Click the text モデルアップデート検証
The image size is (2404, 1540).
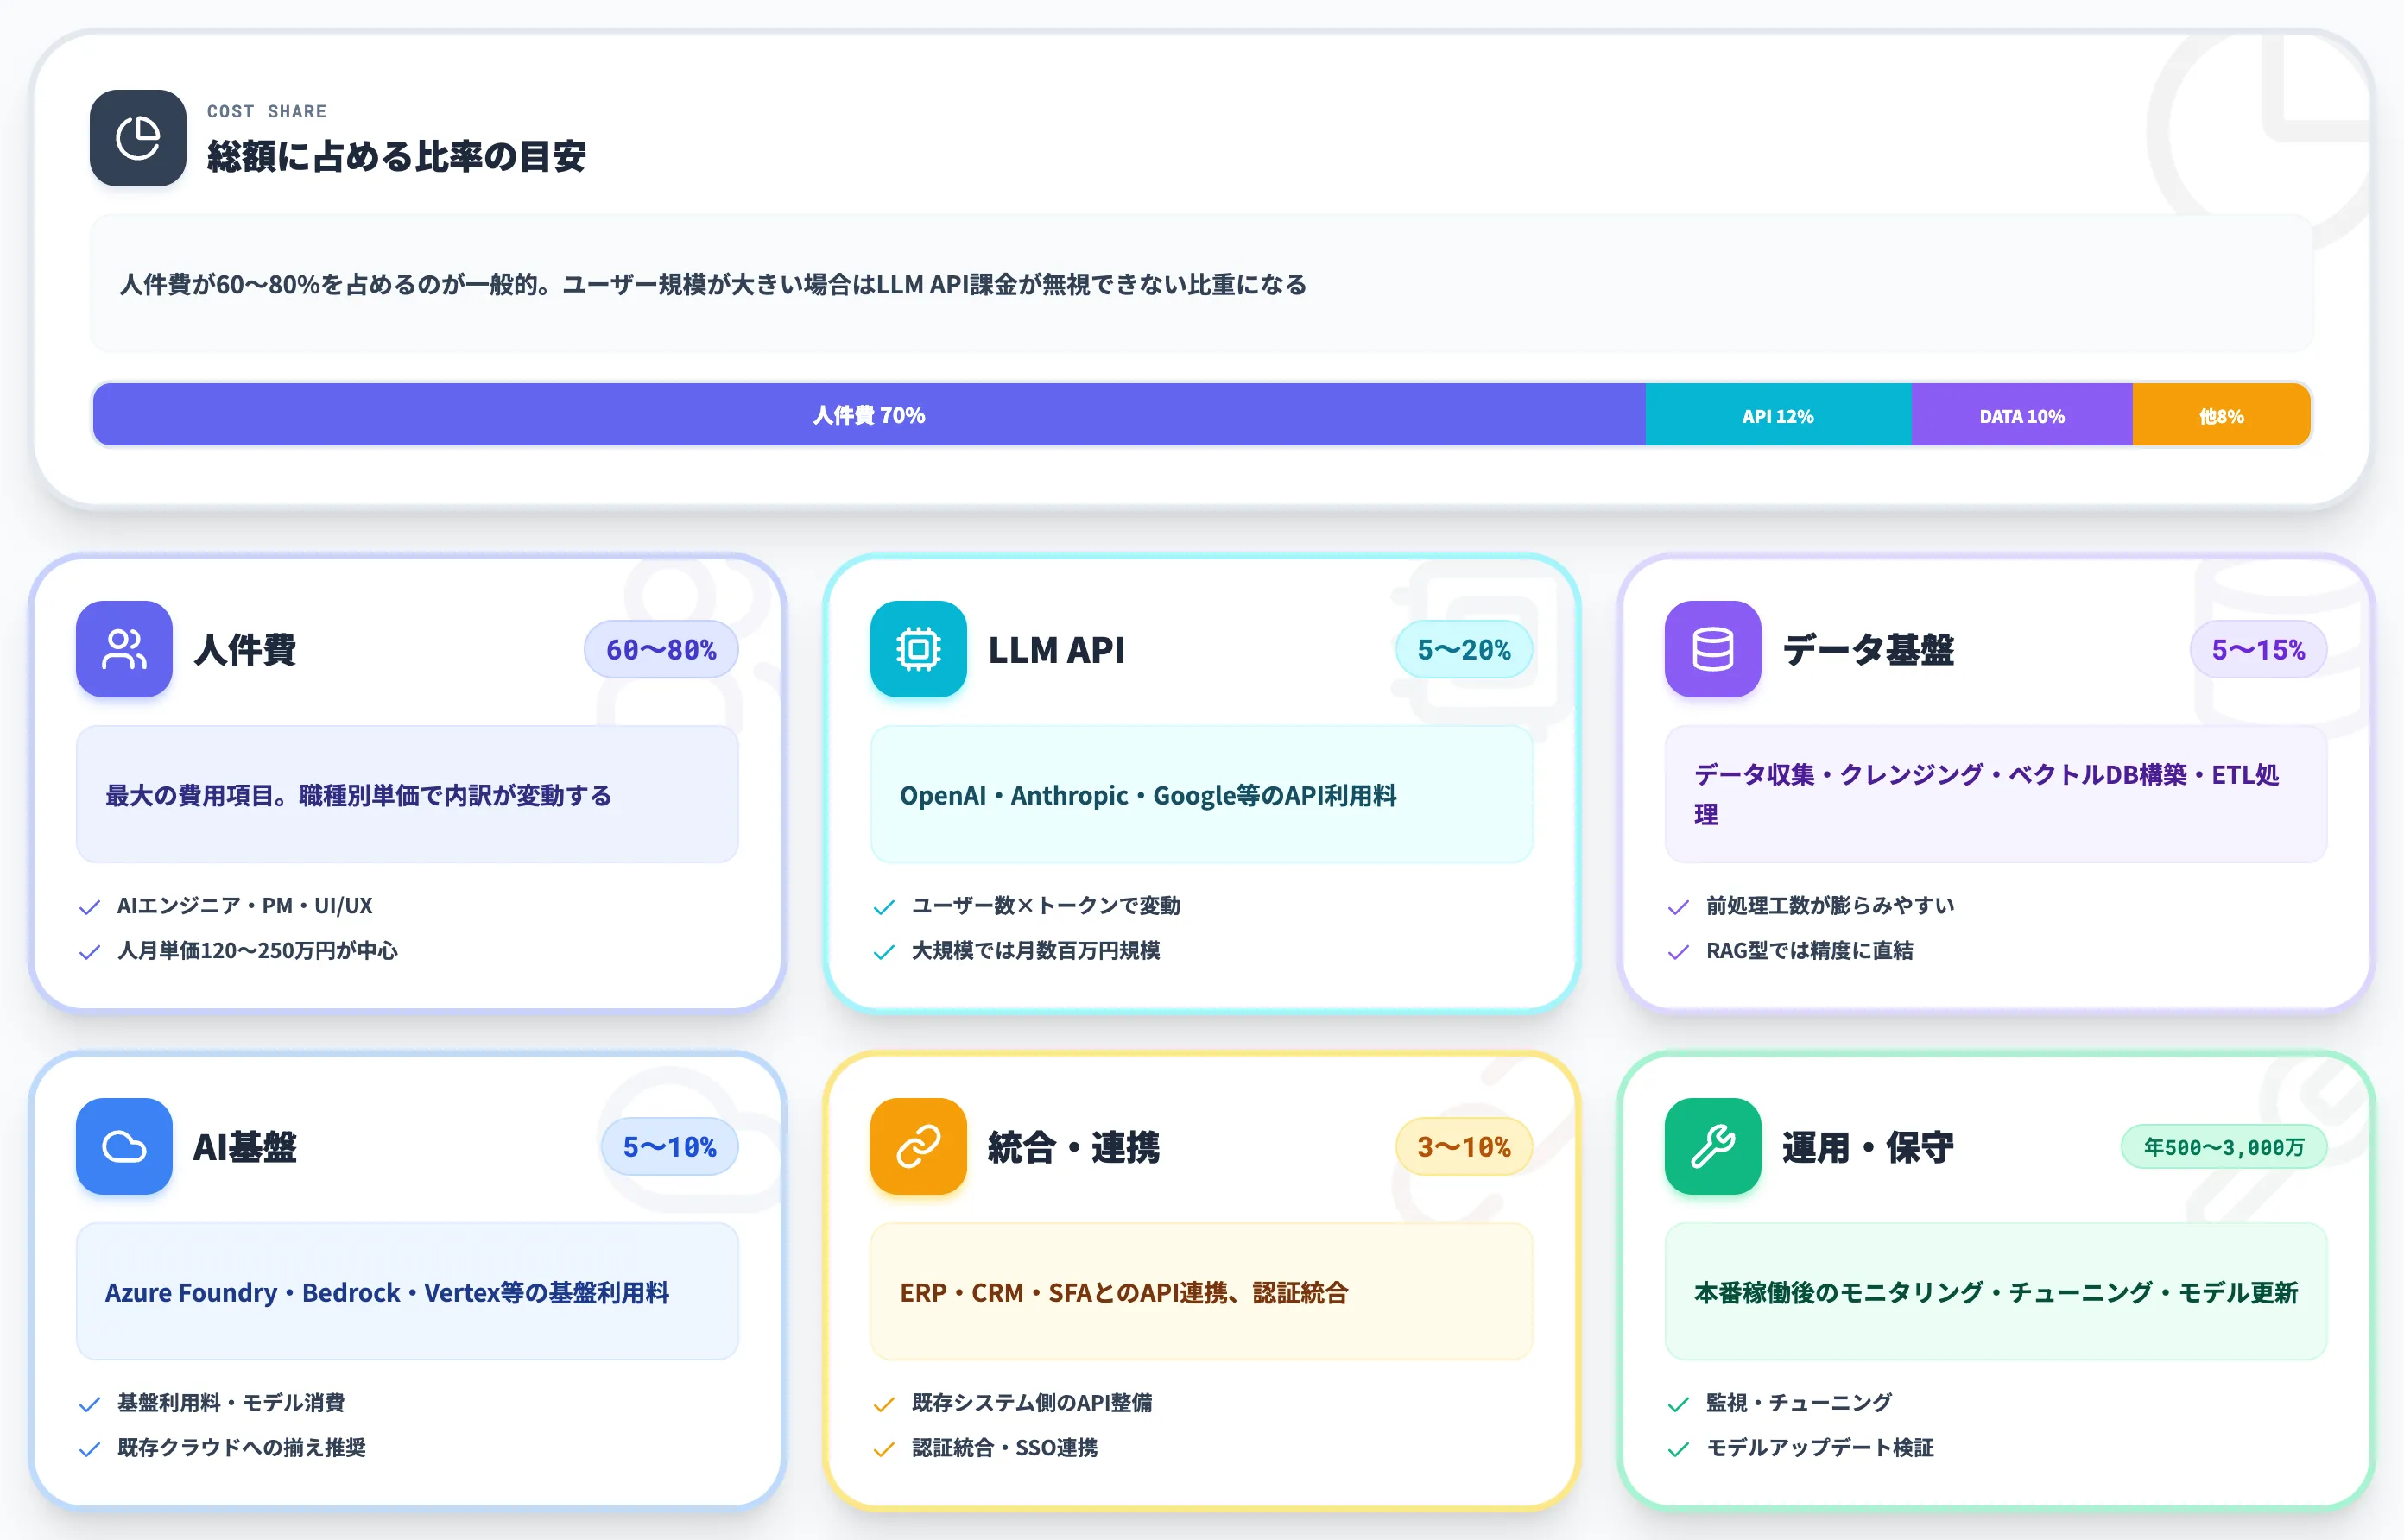[x=1820, y=1448]
